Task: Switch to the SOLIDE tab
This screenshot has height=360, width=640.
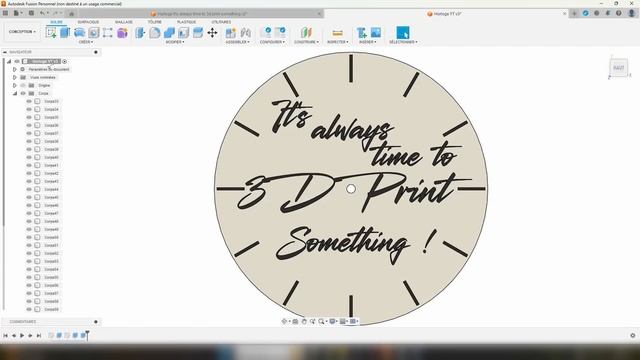Action: pos(56,22)
